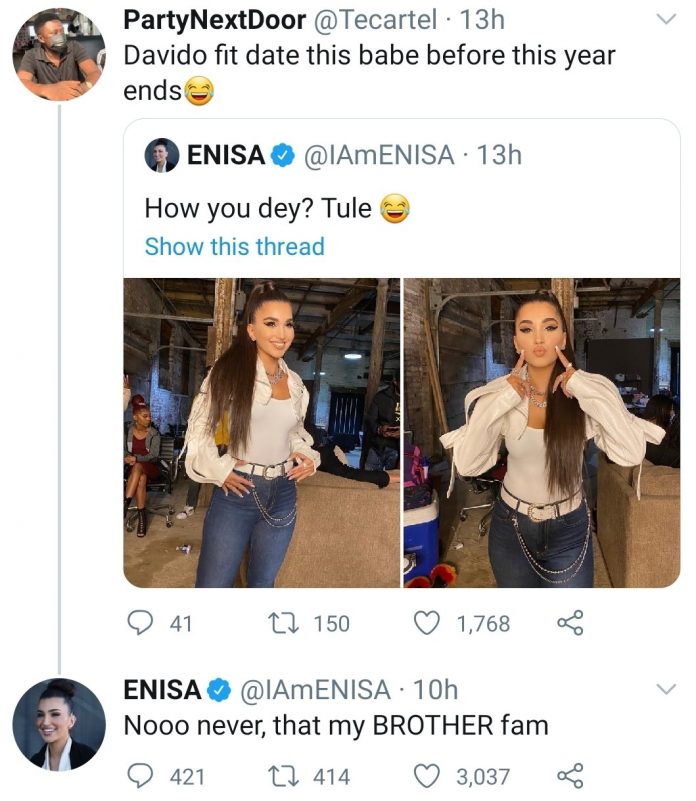View right photo with peace signs
The height and width of the screenshot is (801, 696).
click(x=542, y=432)
